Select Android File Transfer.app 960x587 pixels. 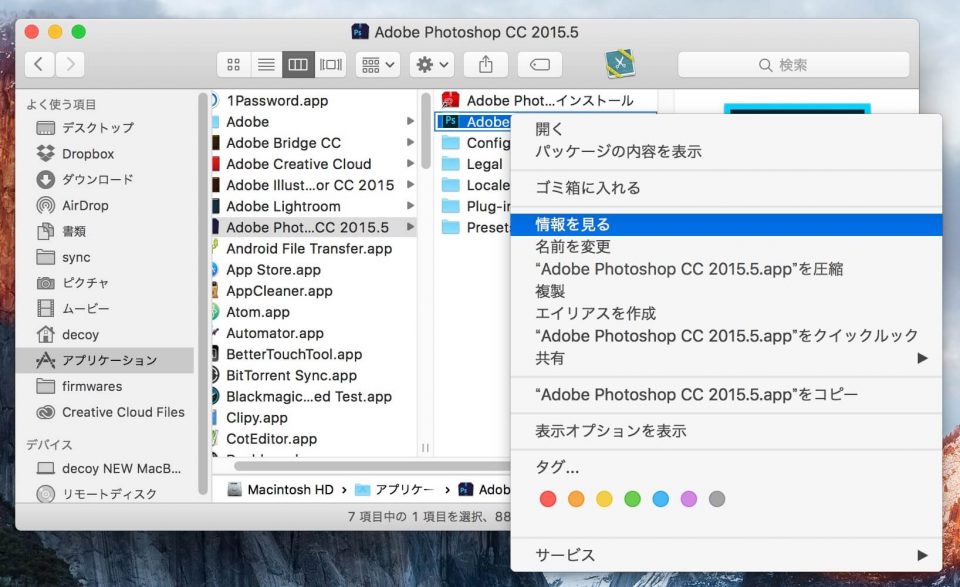pyautogui.click(x=314, y=249)
